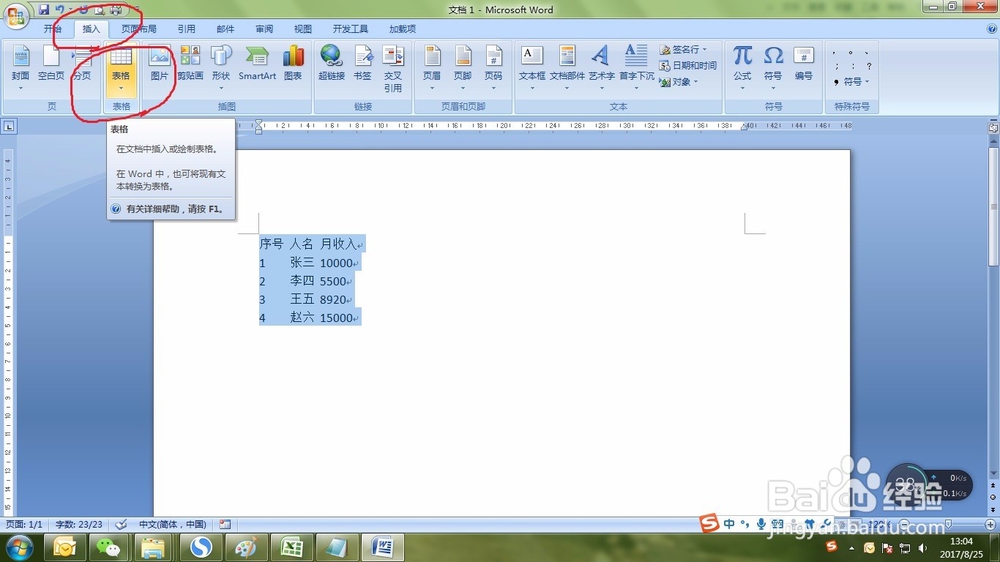Open Excel from the taskbar

(292, 547)
